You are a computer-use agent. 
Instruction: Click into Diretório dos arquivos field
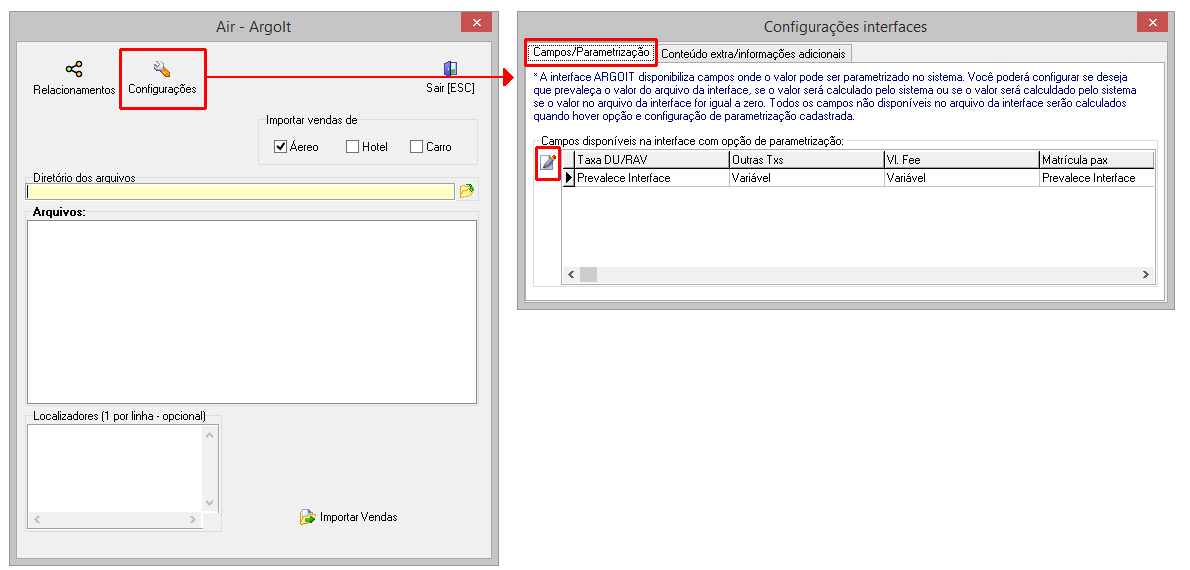pyautogui.click(x=241, y=191)
